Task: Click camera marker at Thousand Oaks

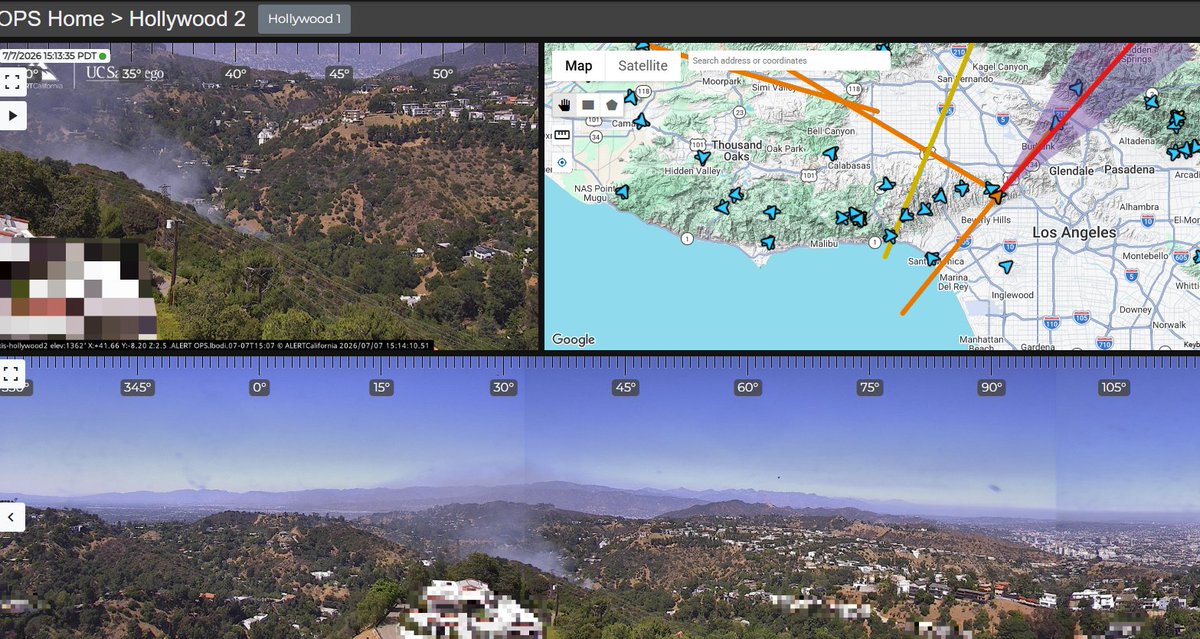Action: click(x=702, y=157)
